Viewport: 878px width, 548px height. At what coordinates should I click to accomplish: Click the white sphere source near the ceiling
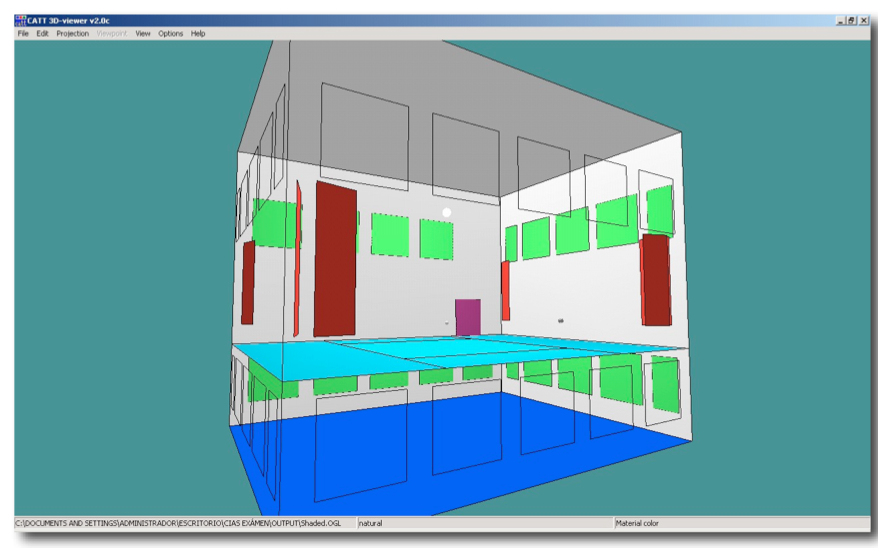447,212
